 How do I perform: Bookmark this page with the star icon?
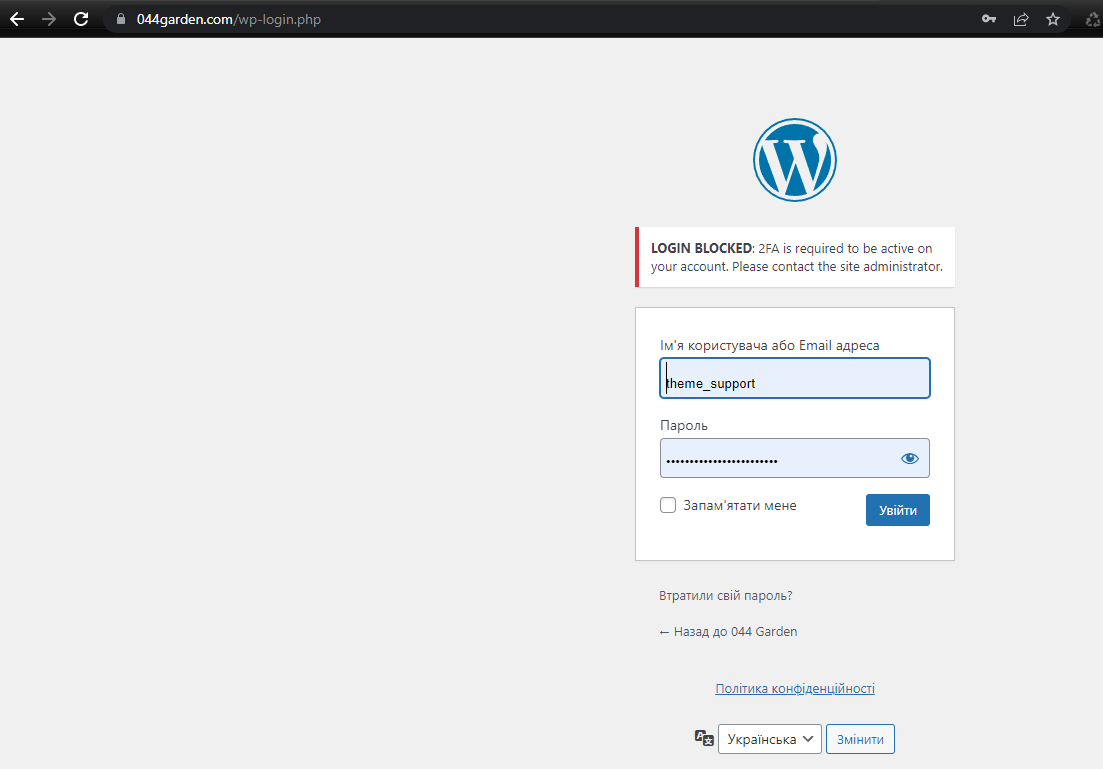pos(1052,19)
